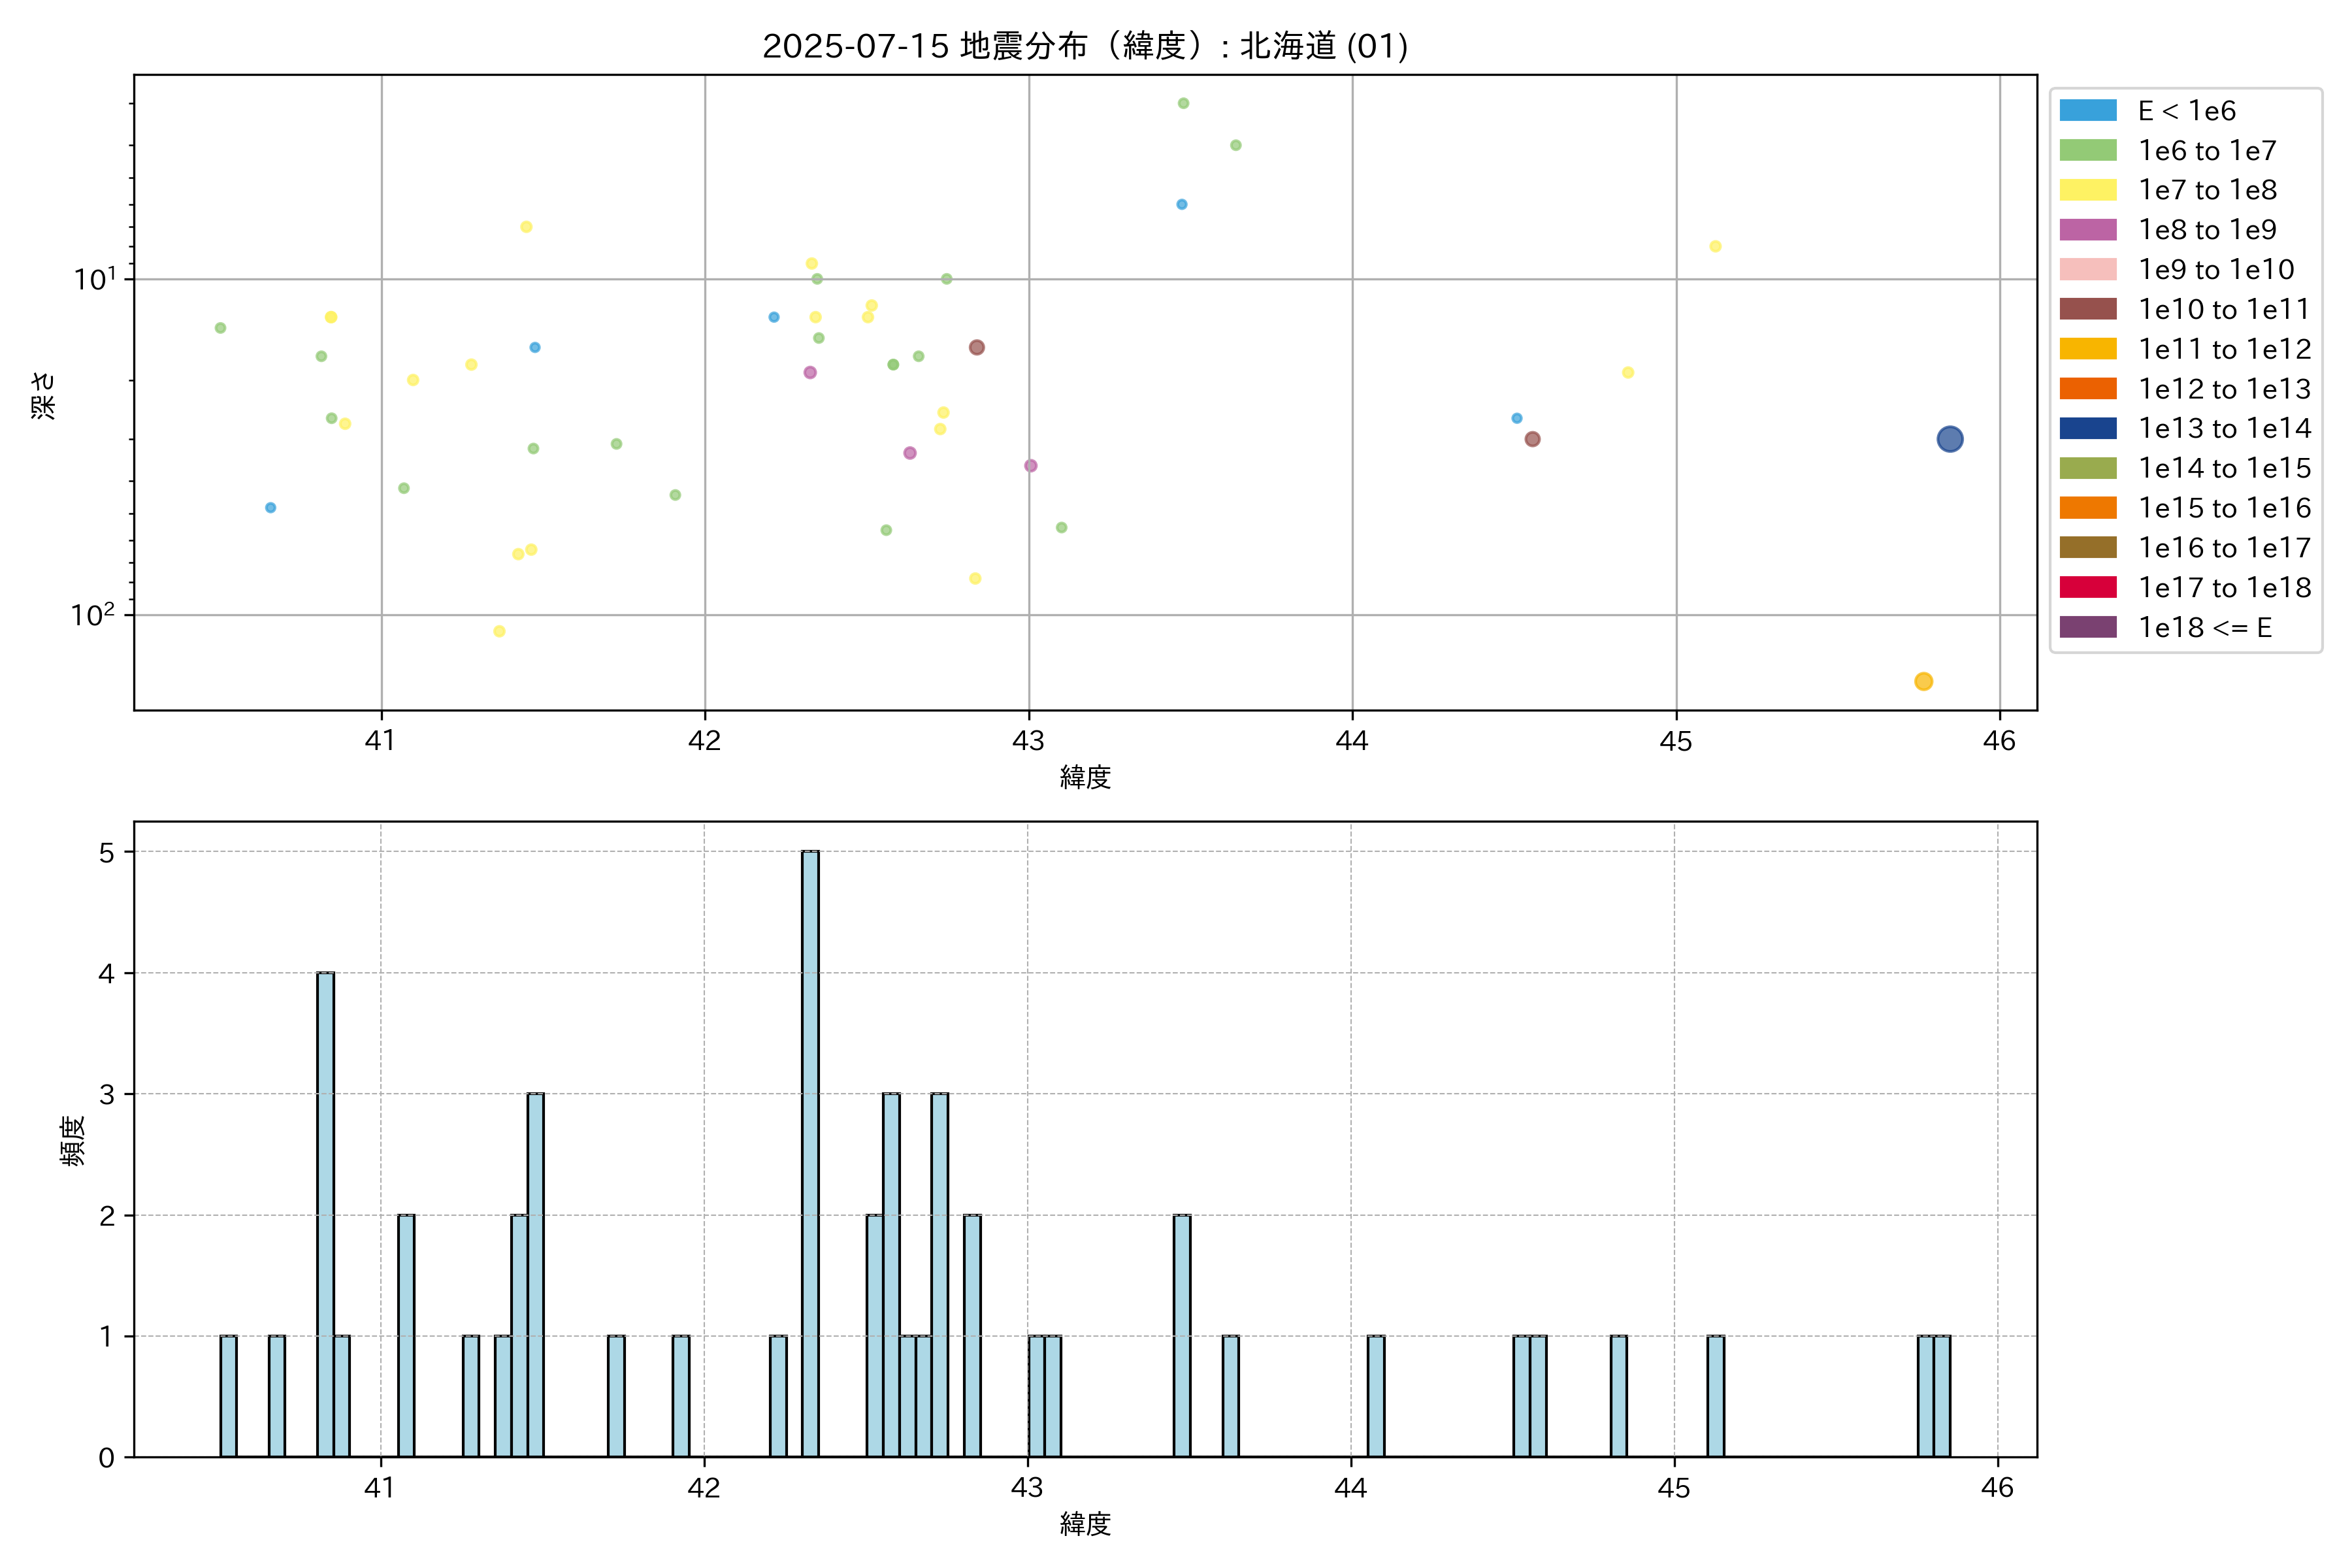The width and height of the screenshot is (2352, 1568).
Task: Click the brown 1e10 to 1e11 legend swatch
Action: [x=2088, y=309]
